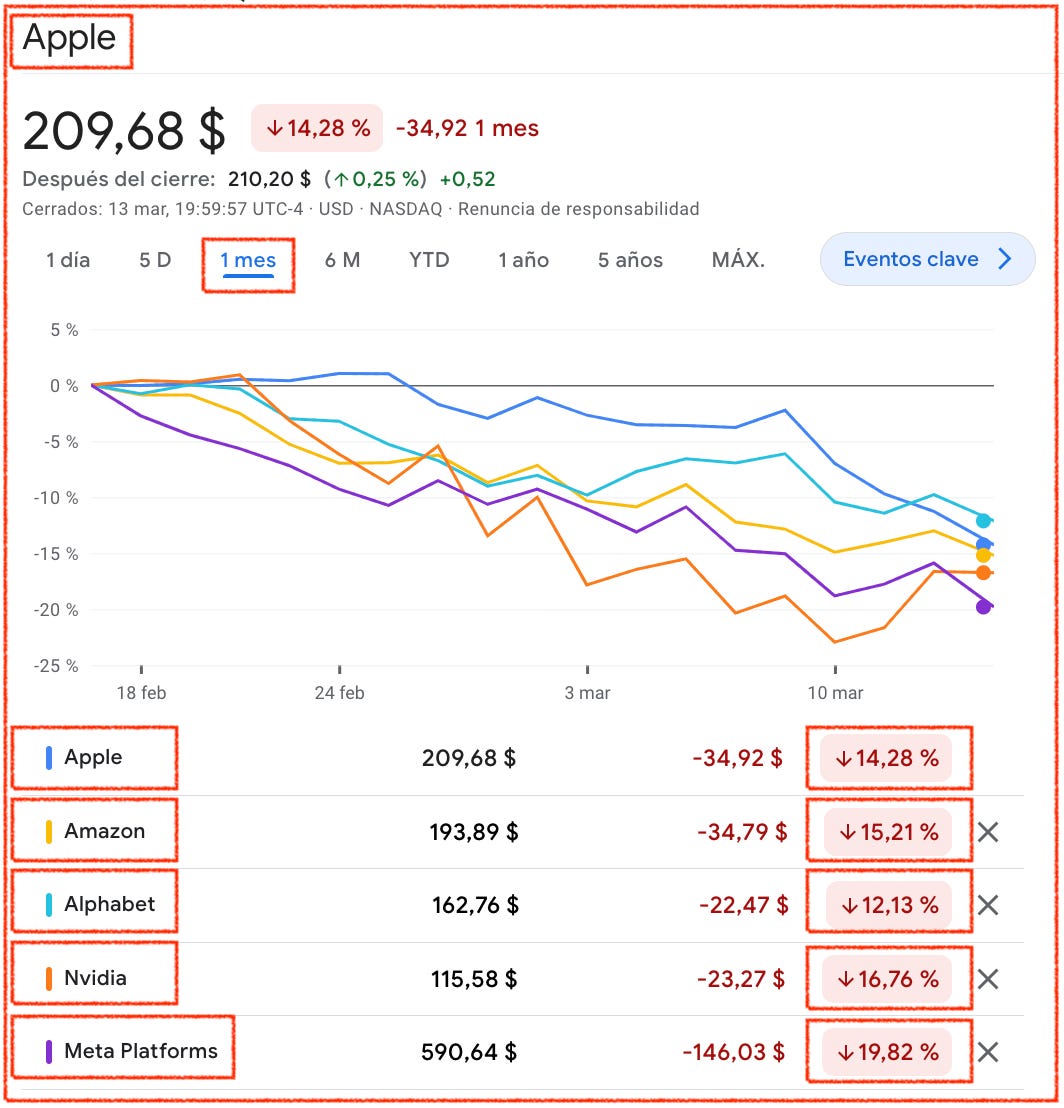
Task: Click the orange Nvidia color marker
Action: [x=49, y=978]
